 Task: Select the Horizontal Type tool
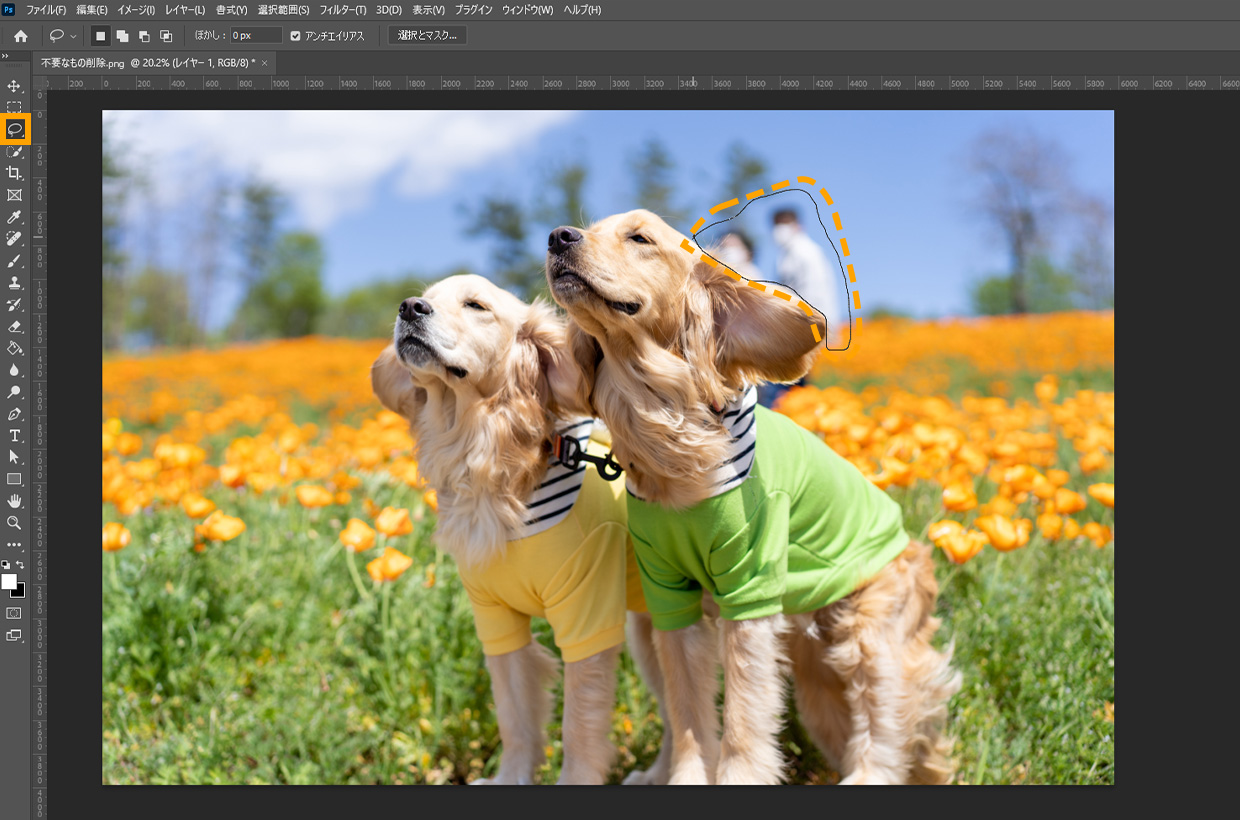(14, 435)
